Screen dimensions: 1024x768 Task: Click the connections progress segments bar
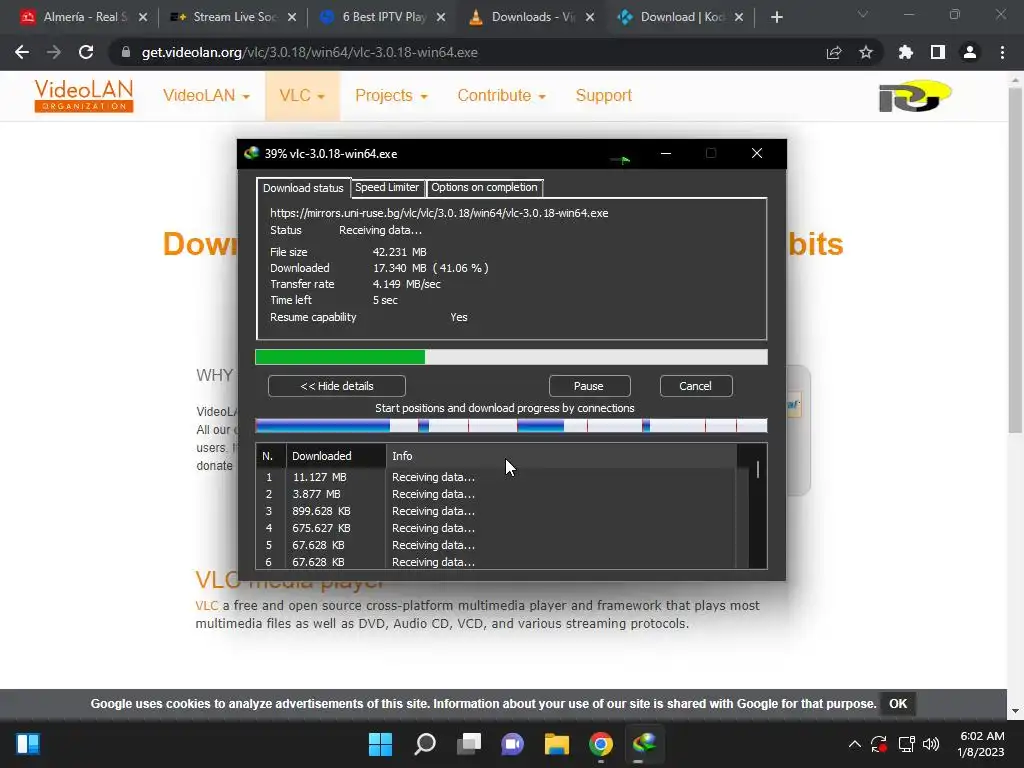coord(511,426)
